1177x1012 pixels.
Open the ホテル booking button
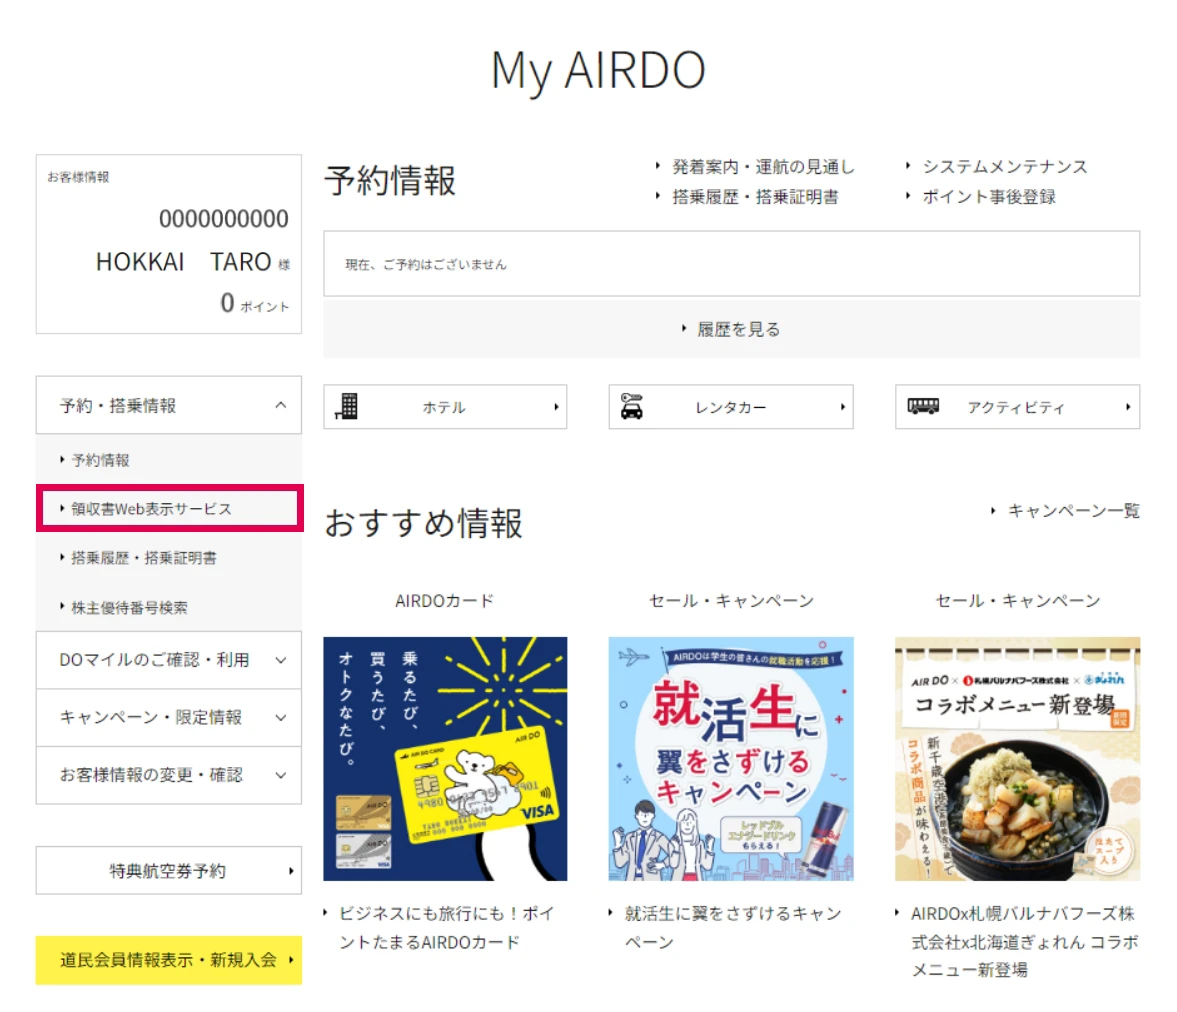445,407
